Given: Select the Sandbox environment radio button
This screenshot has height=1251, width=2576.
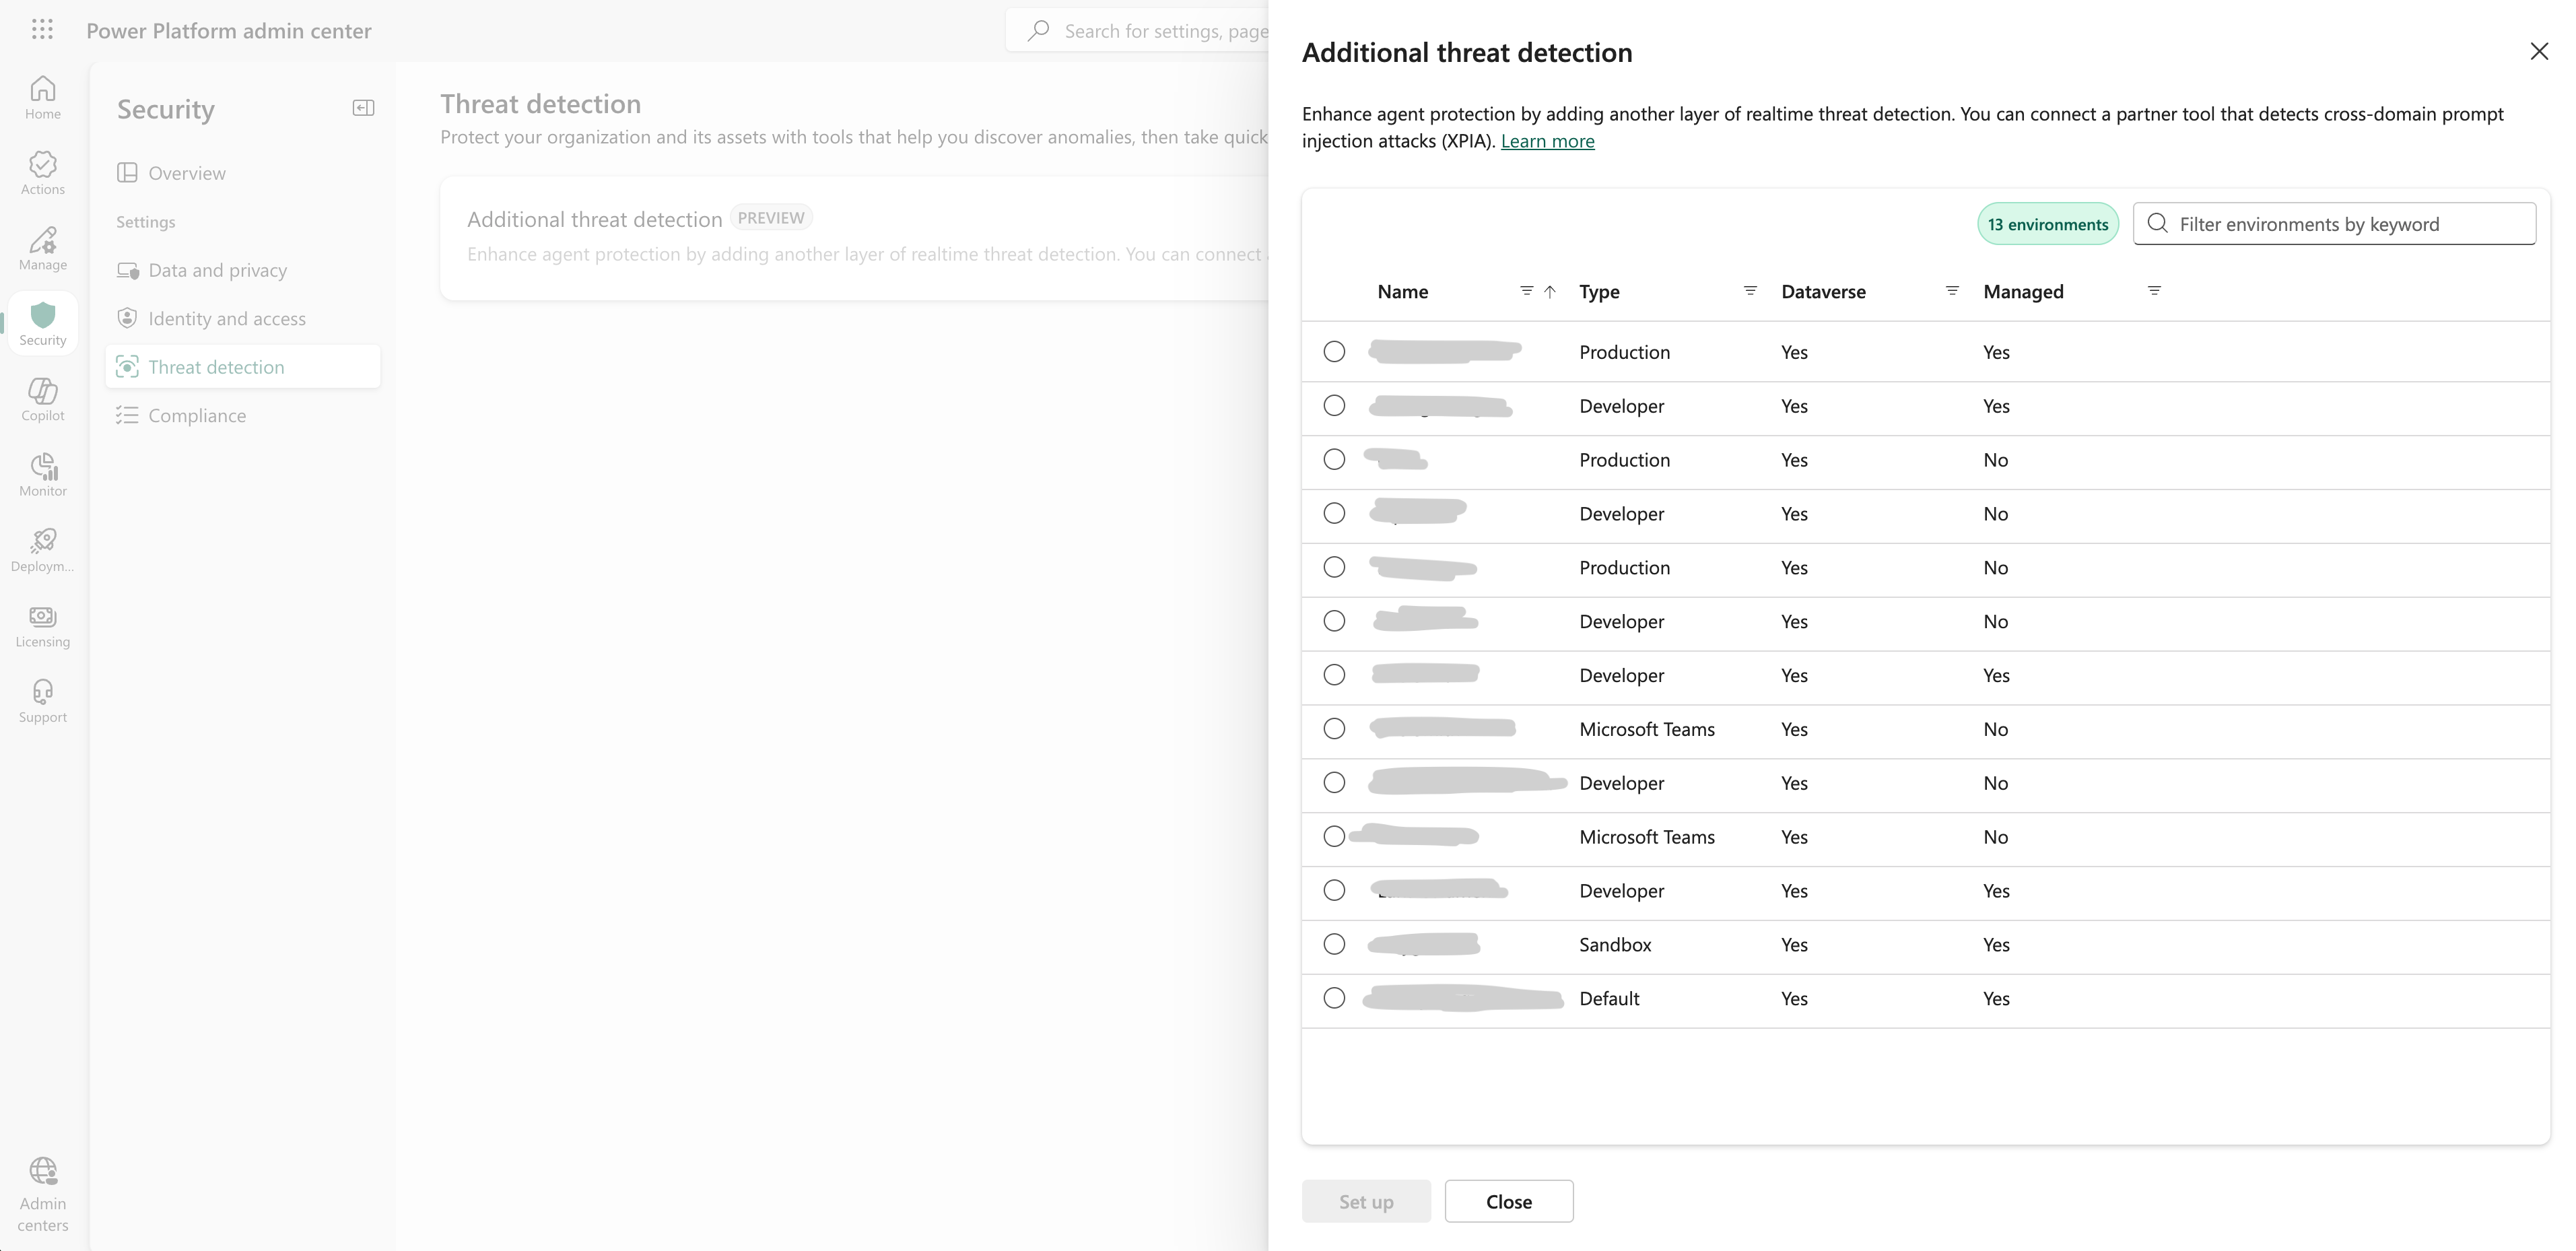Looking at the screenshot, I should [1334, 944].
